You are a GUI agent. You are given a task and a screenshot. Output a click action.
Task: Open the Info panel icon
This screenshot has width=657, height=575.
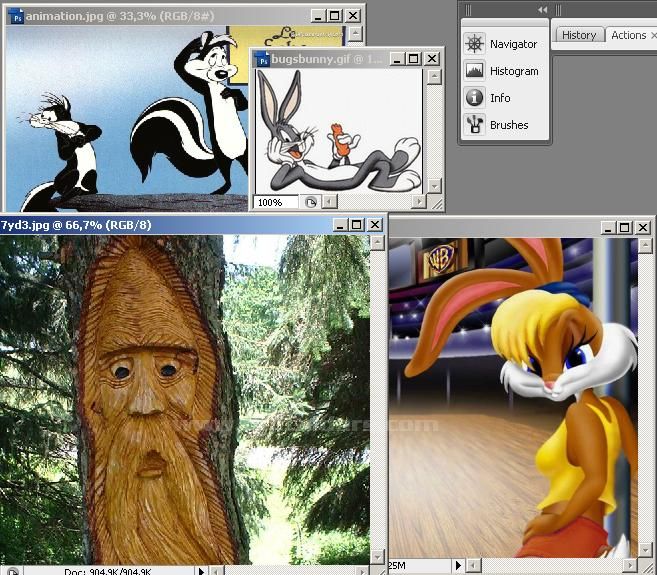pyautogui.click(x=474, y=97)
